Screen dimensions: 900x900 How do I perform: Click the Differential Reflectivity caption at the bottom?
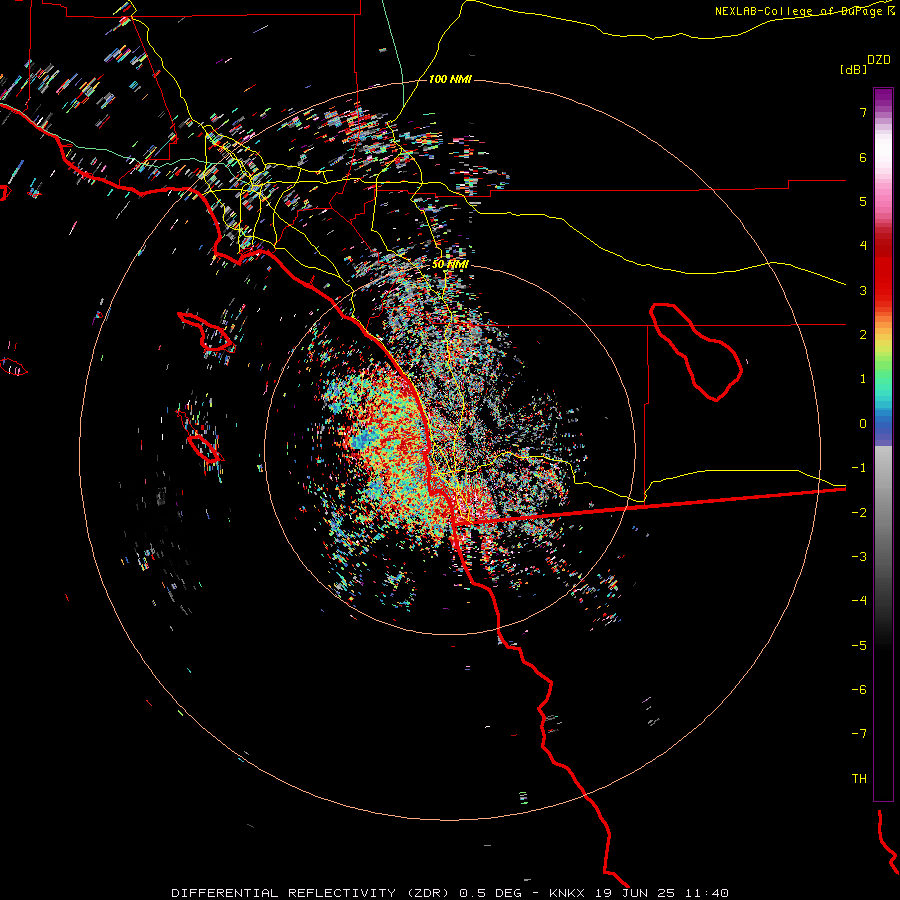[450, 893]
